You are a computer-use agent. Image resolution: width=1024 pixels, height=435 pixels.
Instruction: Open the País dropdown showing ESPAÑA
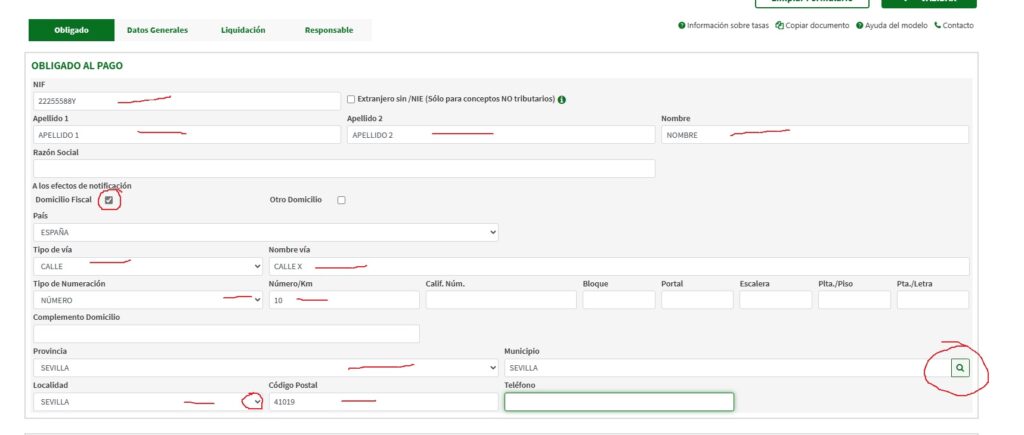[265, 232]
